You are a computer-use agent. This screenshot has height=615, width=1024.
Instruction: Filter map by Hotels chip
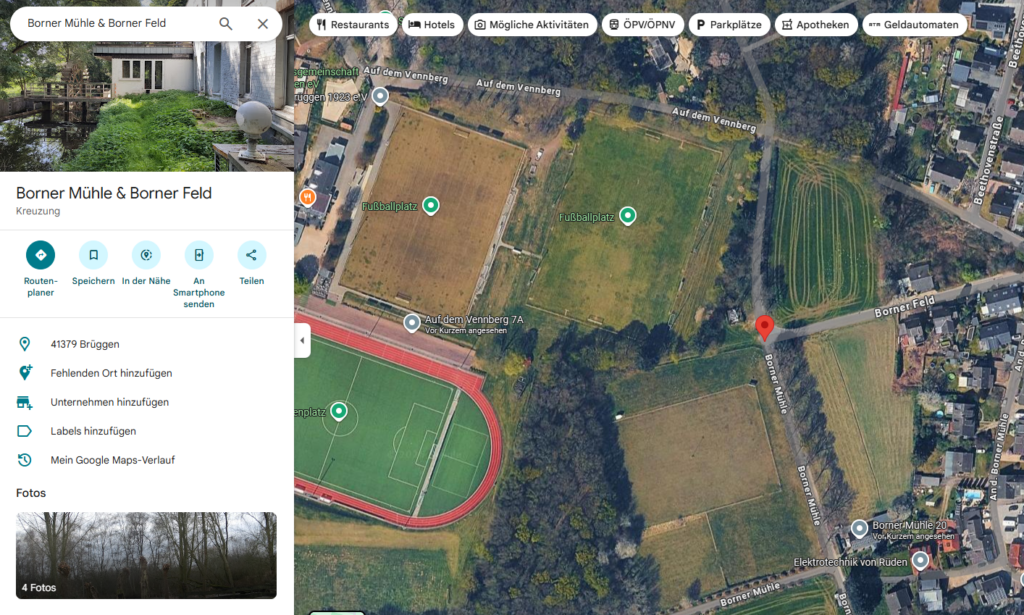[x=432, y=25]
